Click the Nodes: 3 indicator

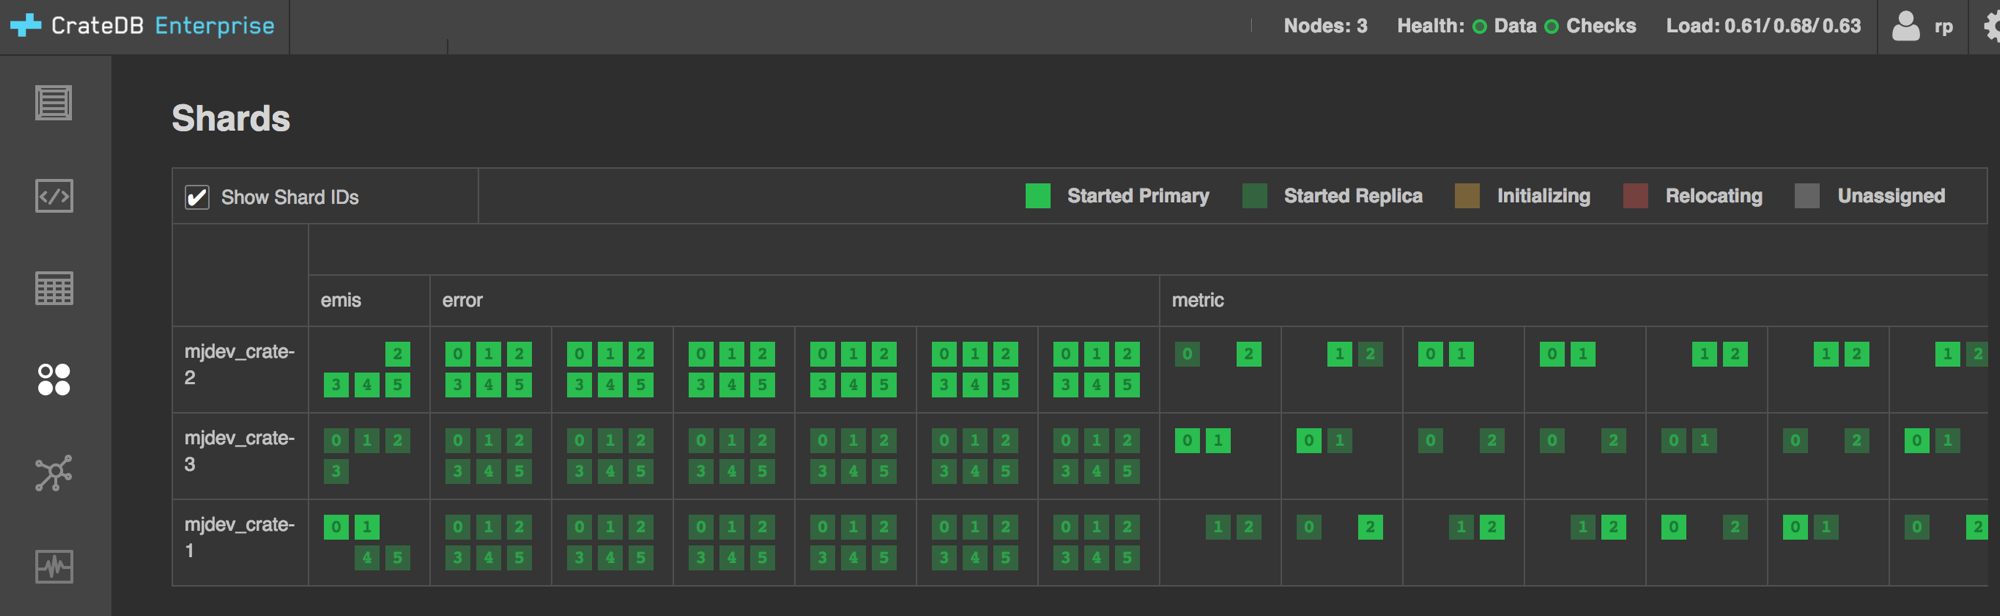tap(1325, 26)
